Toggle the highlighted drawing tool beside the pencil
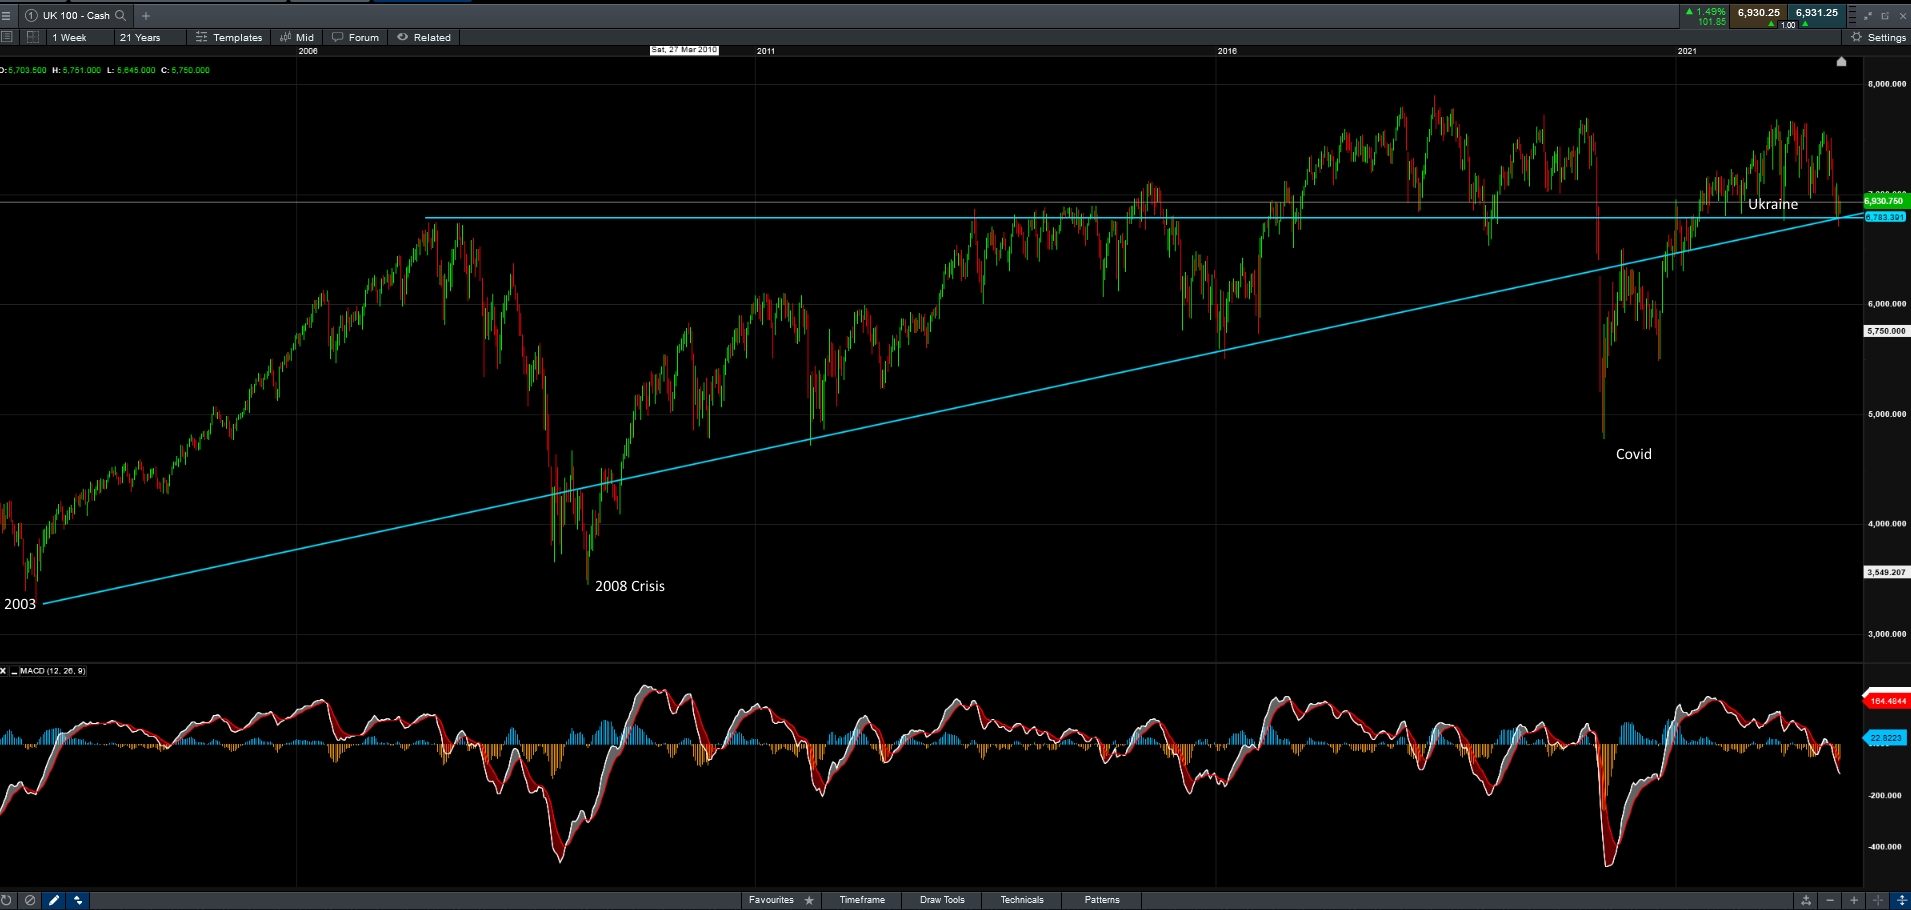 (x=78, y=900)
